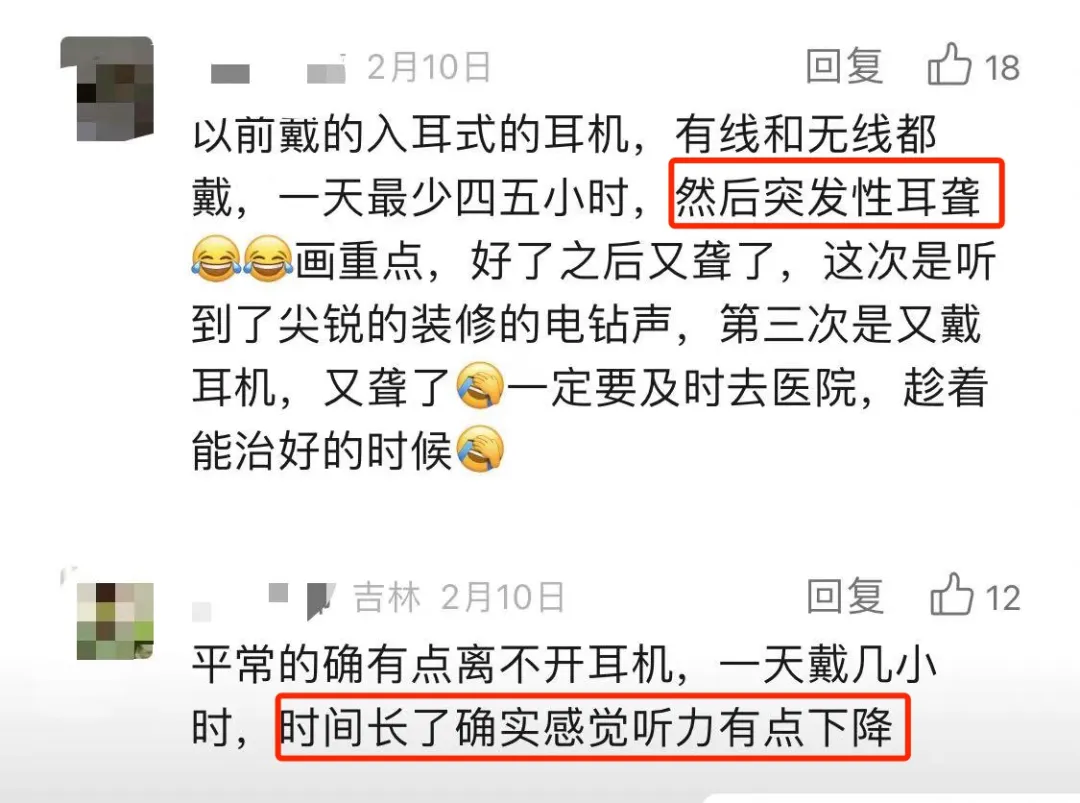The width and height of the screenshot is (1080, 803).
Task: Tap the first commenter's blurred username
Action: click(x=278, y=72)
